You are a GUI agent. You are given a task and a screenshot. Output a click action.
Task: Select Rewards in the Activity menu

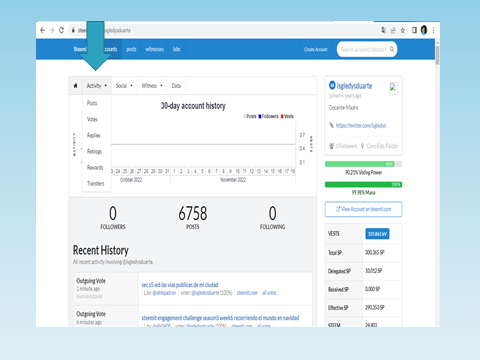point(95,167)
